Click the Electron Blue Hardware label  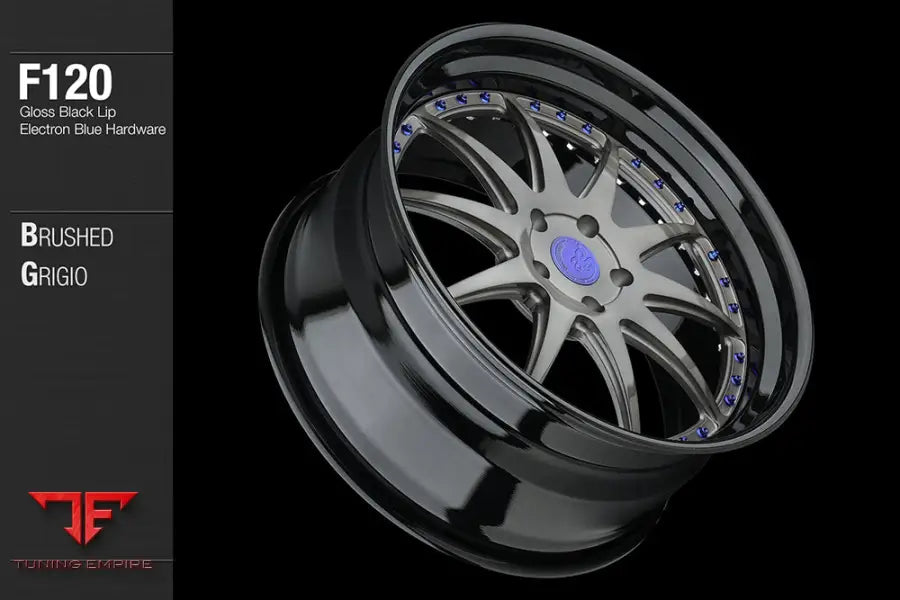[92, 129]
